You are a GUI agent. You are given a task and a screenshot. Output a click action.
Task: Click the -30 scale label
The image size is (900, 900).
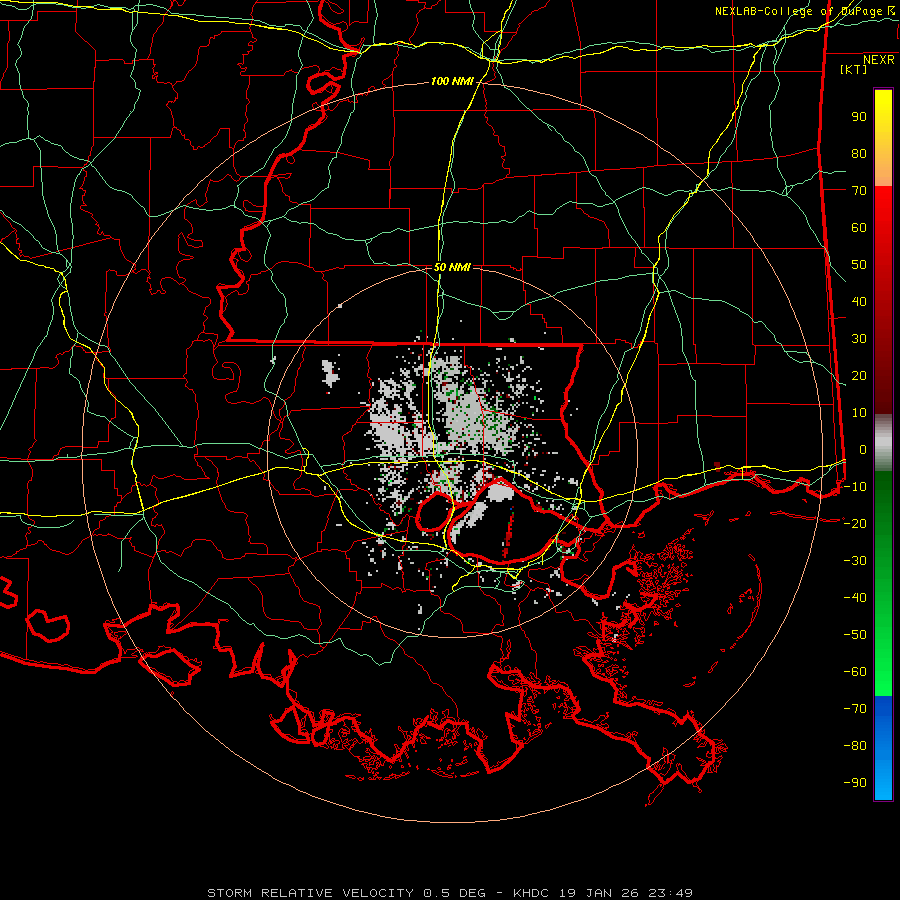[855, 561]
